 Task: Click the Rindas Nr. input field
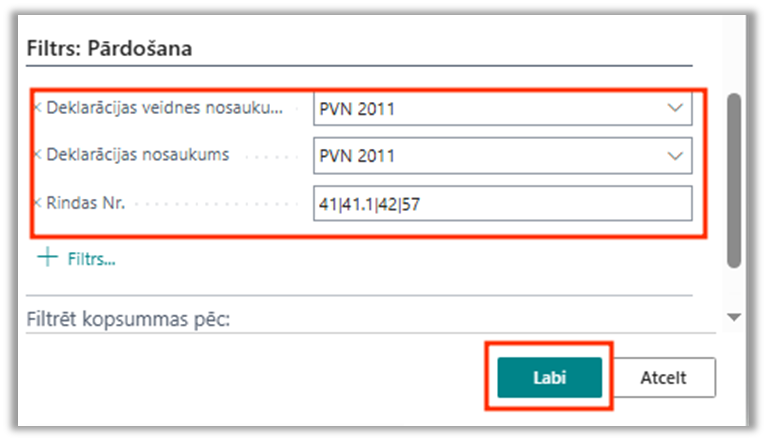pyautogui.click(x=501, y=203)
